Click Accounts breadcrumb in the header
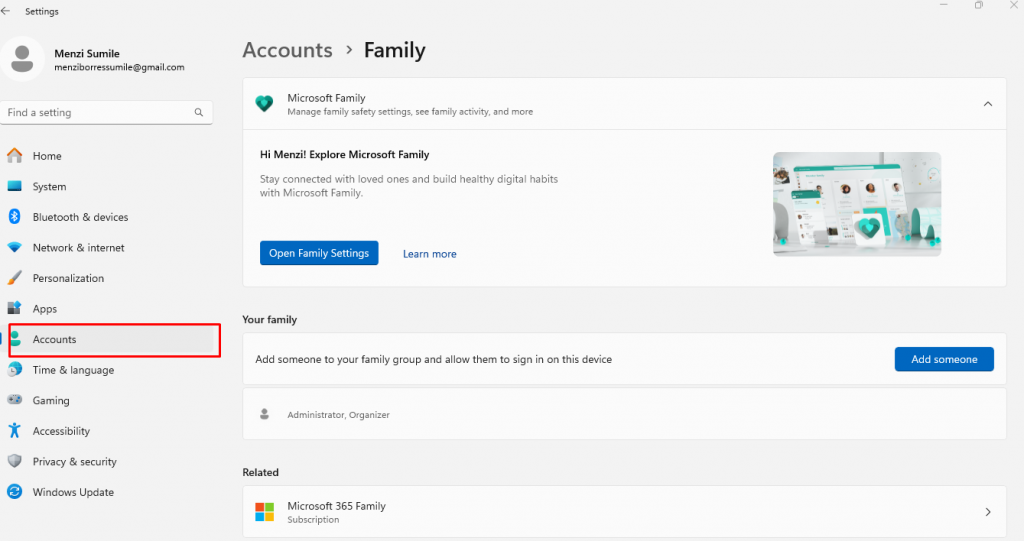Screen dimensions: 1024x541 pyautogui.click(x=287, y=50)
